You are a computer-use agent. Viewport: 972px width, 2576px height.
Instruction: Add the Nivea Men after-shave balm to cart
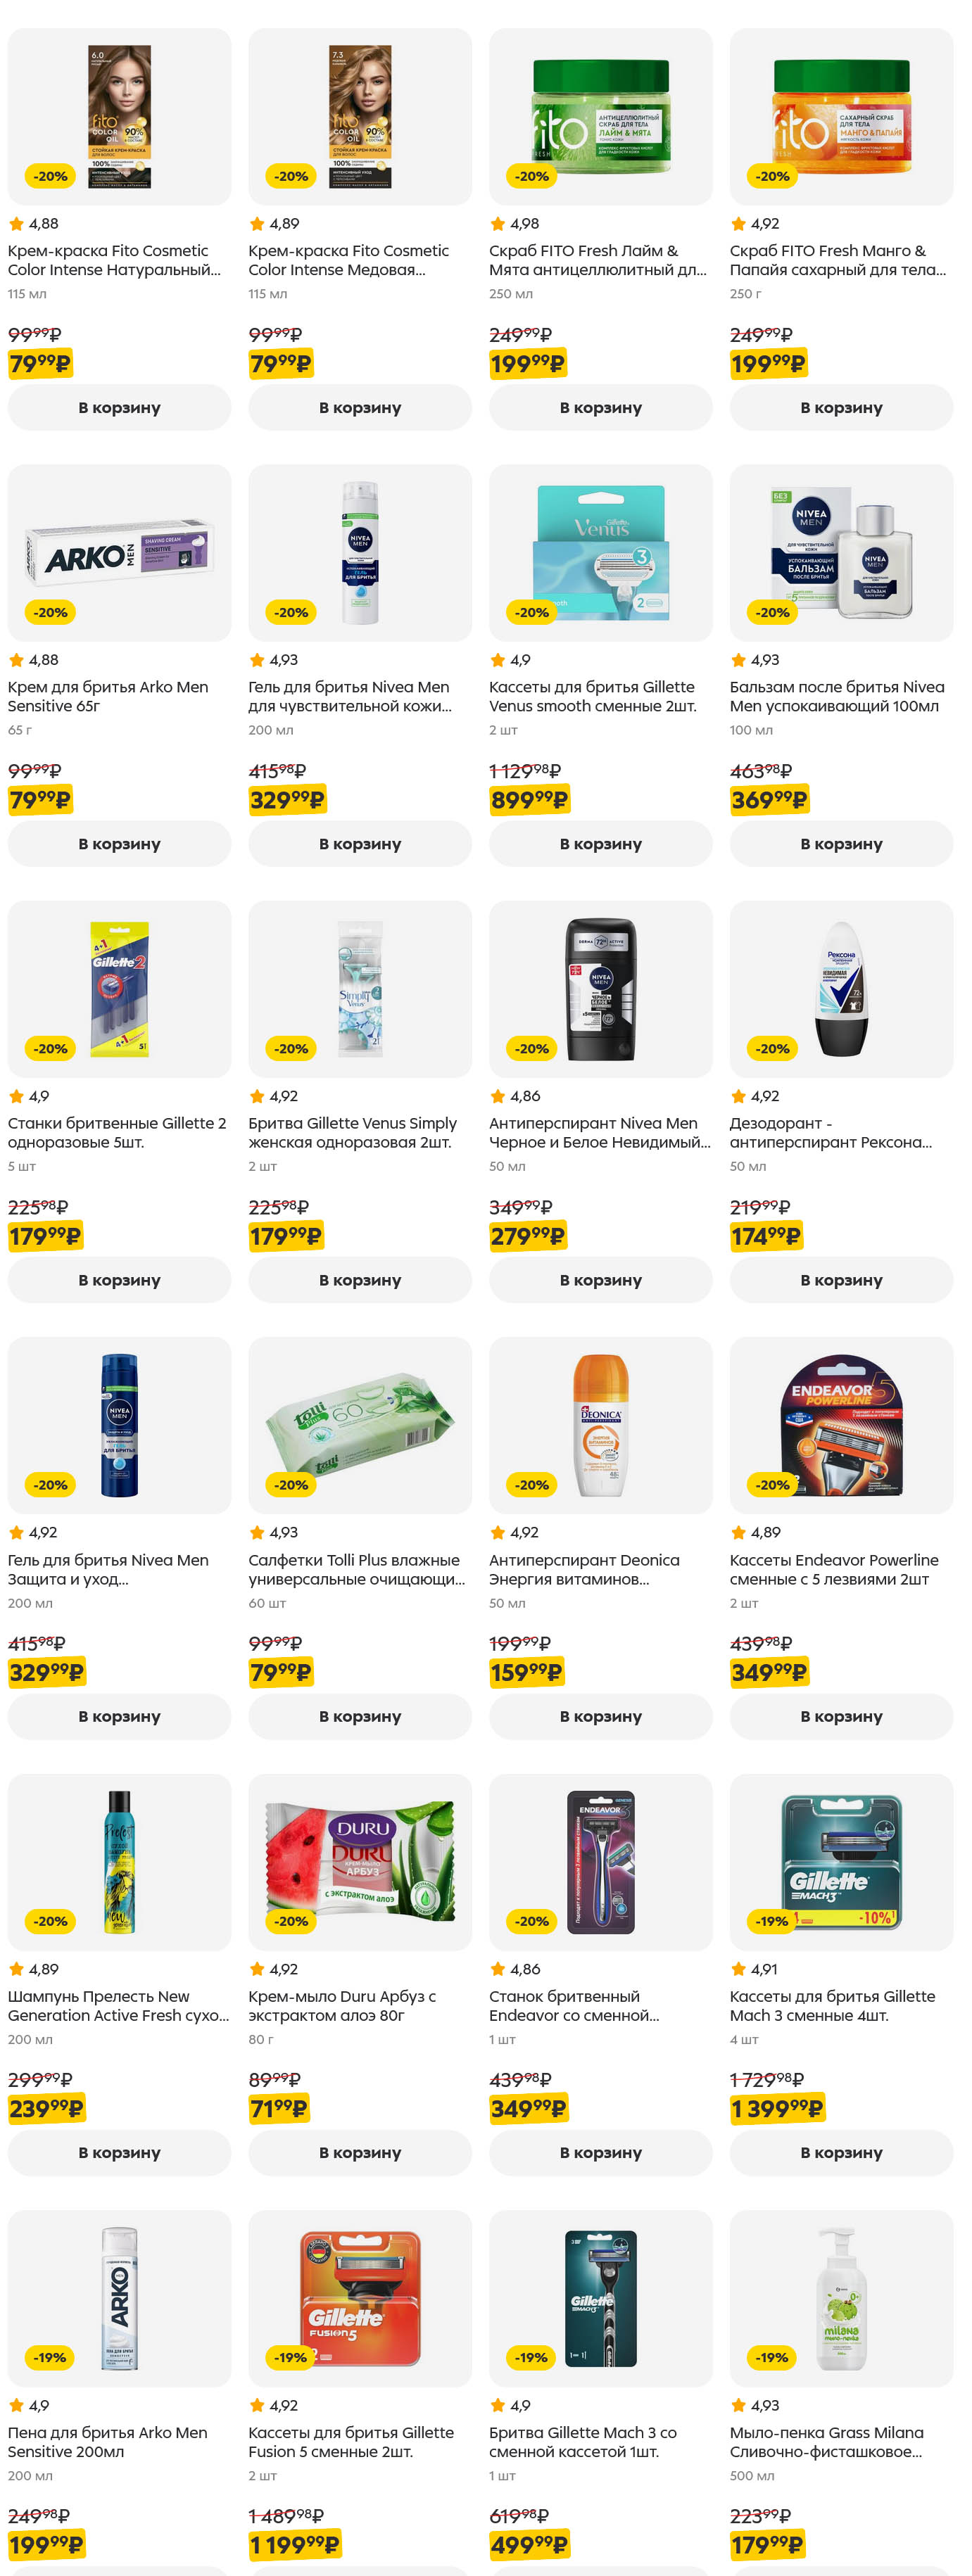point(841,844)
